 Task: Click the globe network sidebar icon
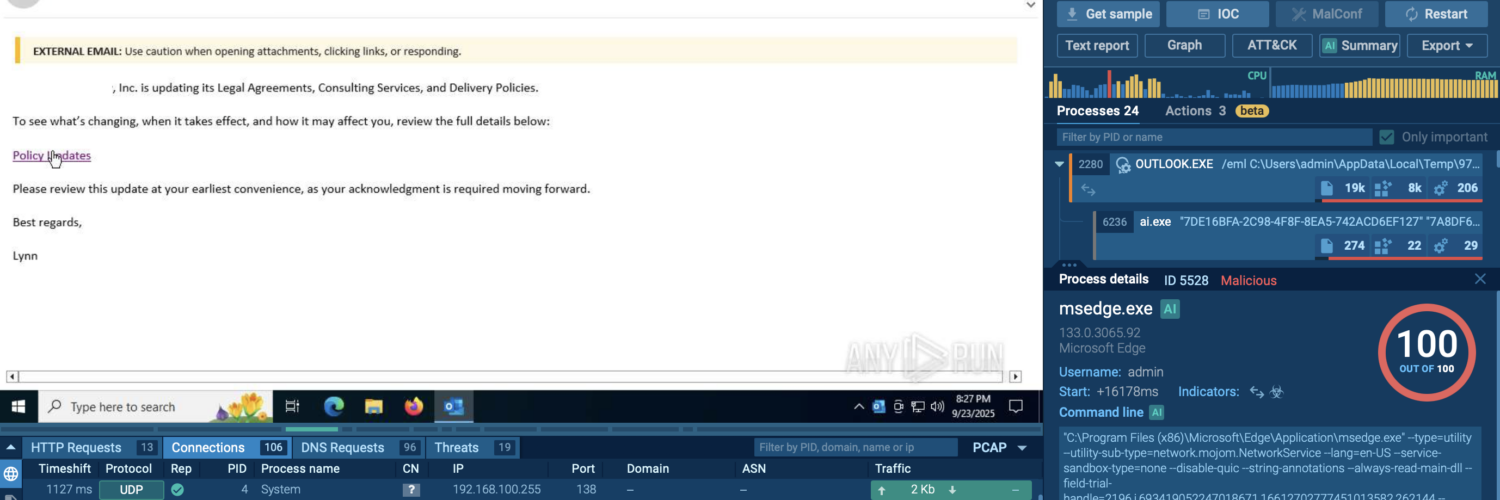[x=11, y=474]
